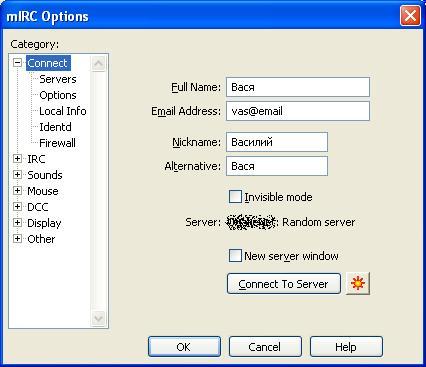
Task: Click the Connect To Server button
Action: pyautogui.click(x=284, y=284)
